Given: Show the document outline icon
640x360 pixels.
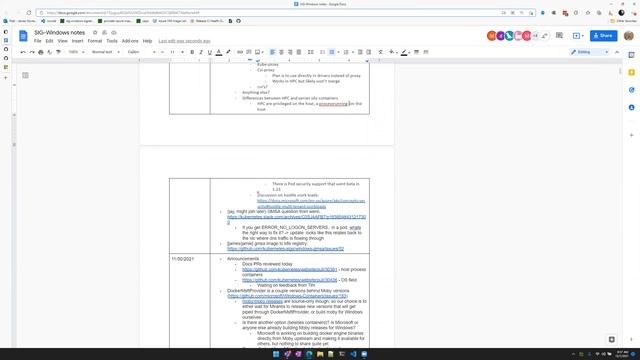Looking at the screenshot, I should [x=25, y=75].
